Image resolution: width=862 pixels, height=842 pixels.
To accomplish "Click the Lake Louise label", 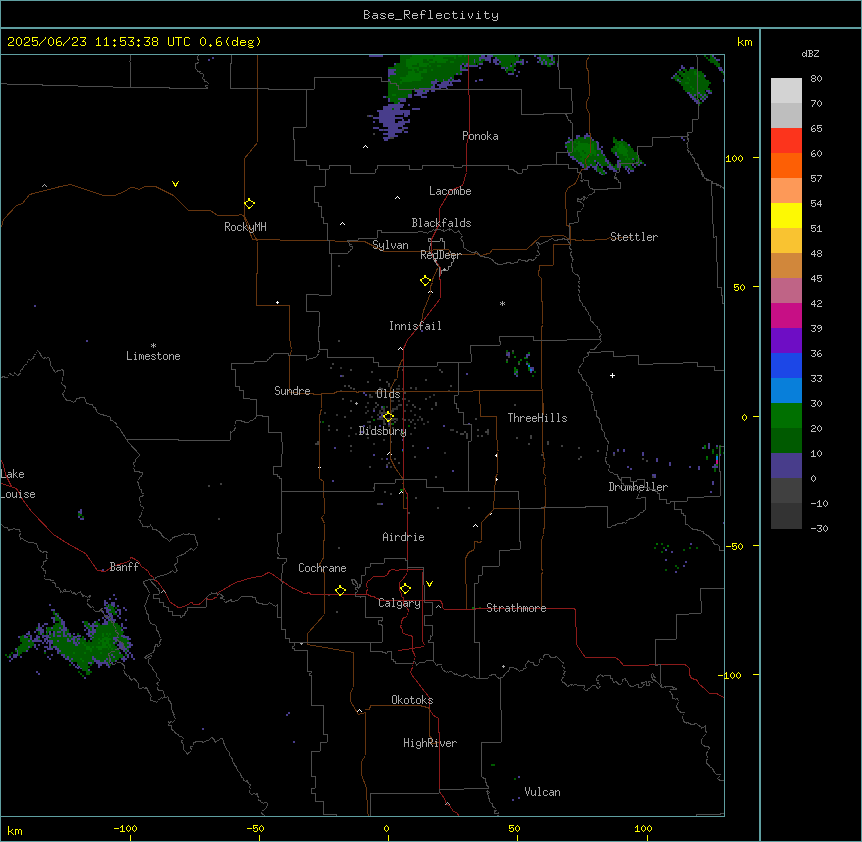I will 18,484.
